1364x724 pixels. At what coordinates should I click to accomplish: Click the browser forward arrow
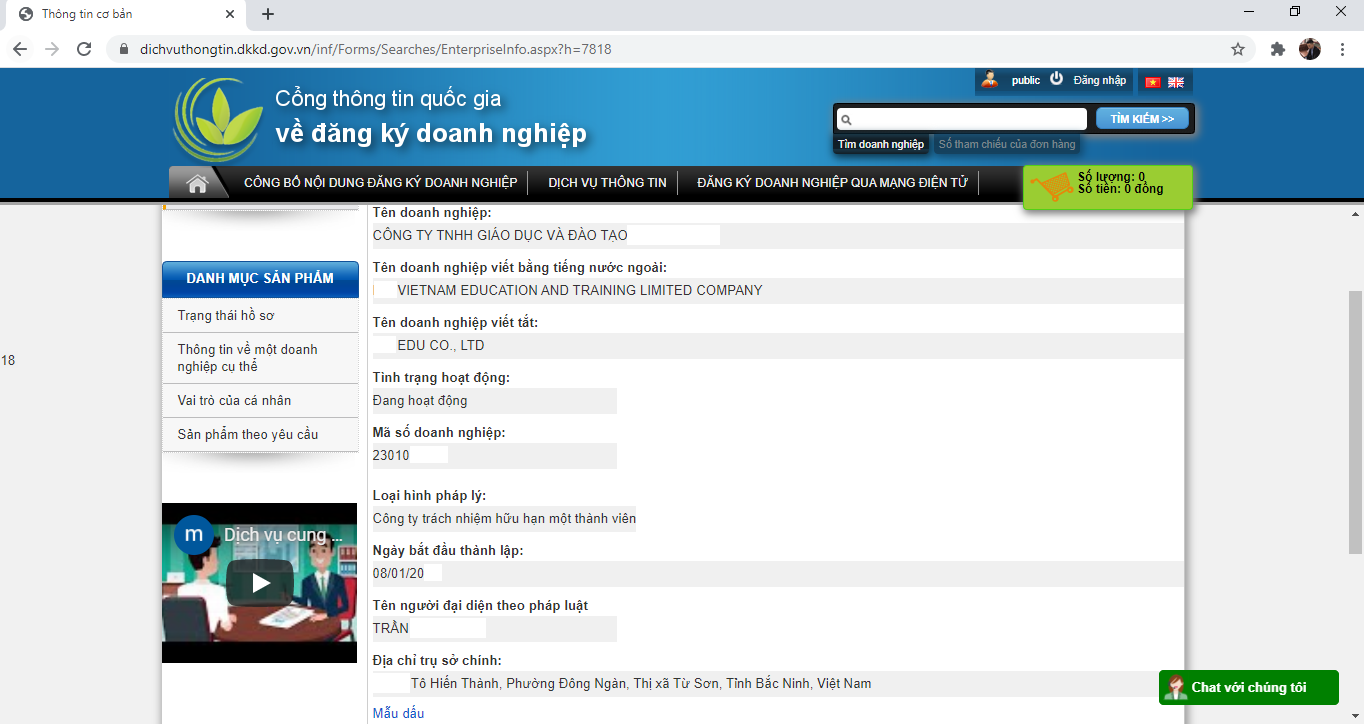52,49
